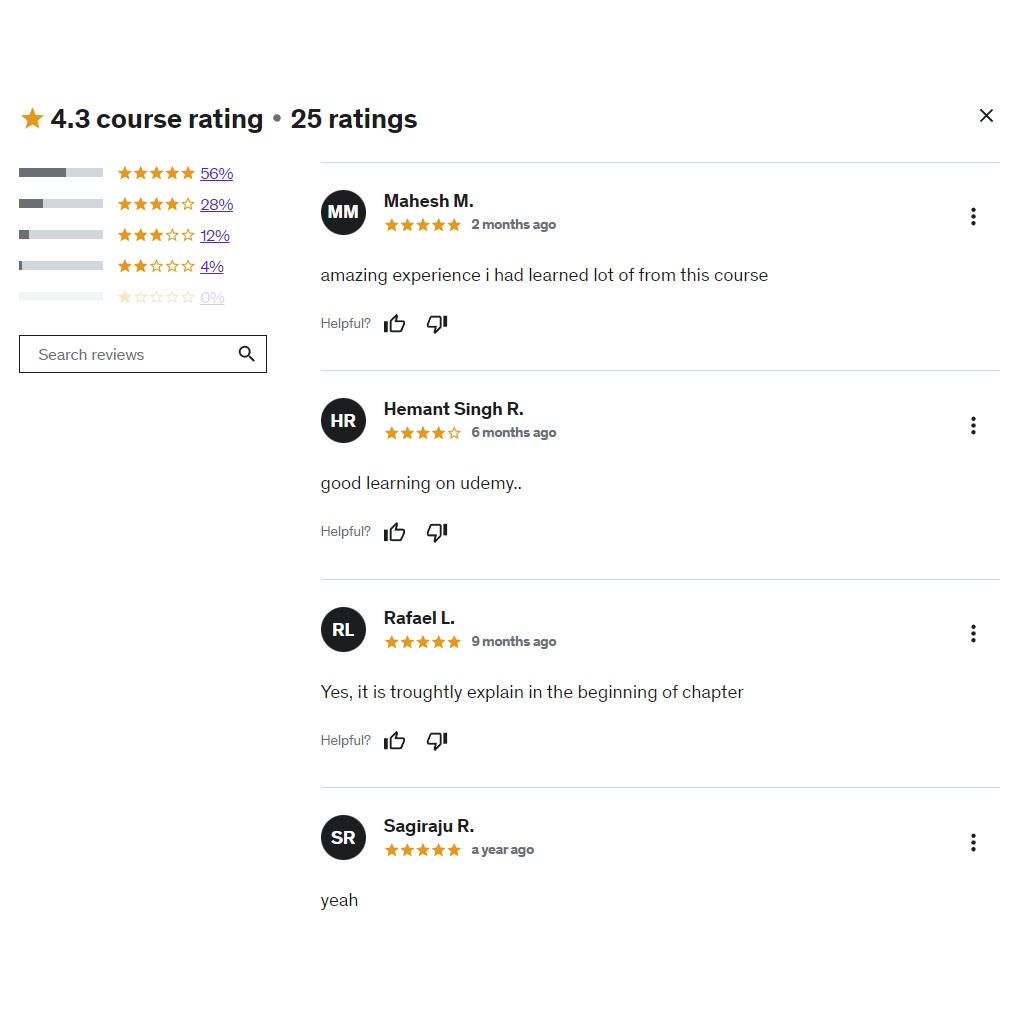Open the three-dot menu on Hemant Singh R.'s review
The image size is (1021, 1021).
pyautogui.click(x=973, y=425)
